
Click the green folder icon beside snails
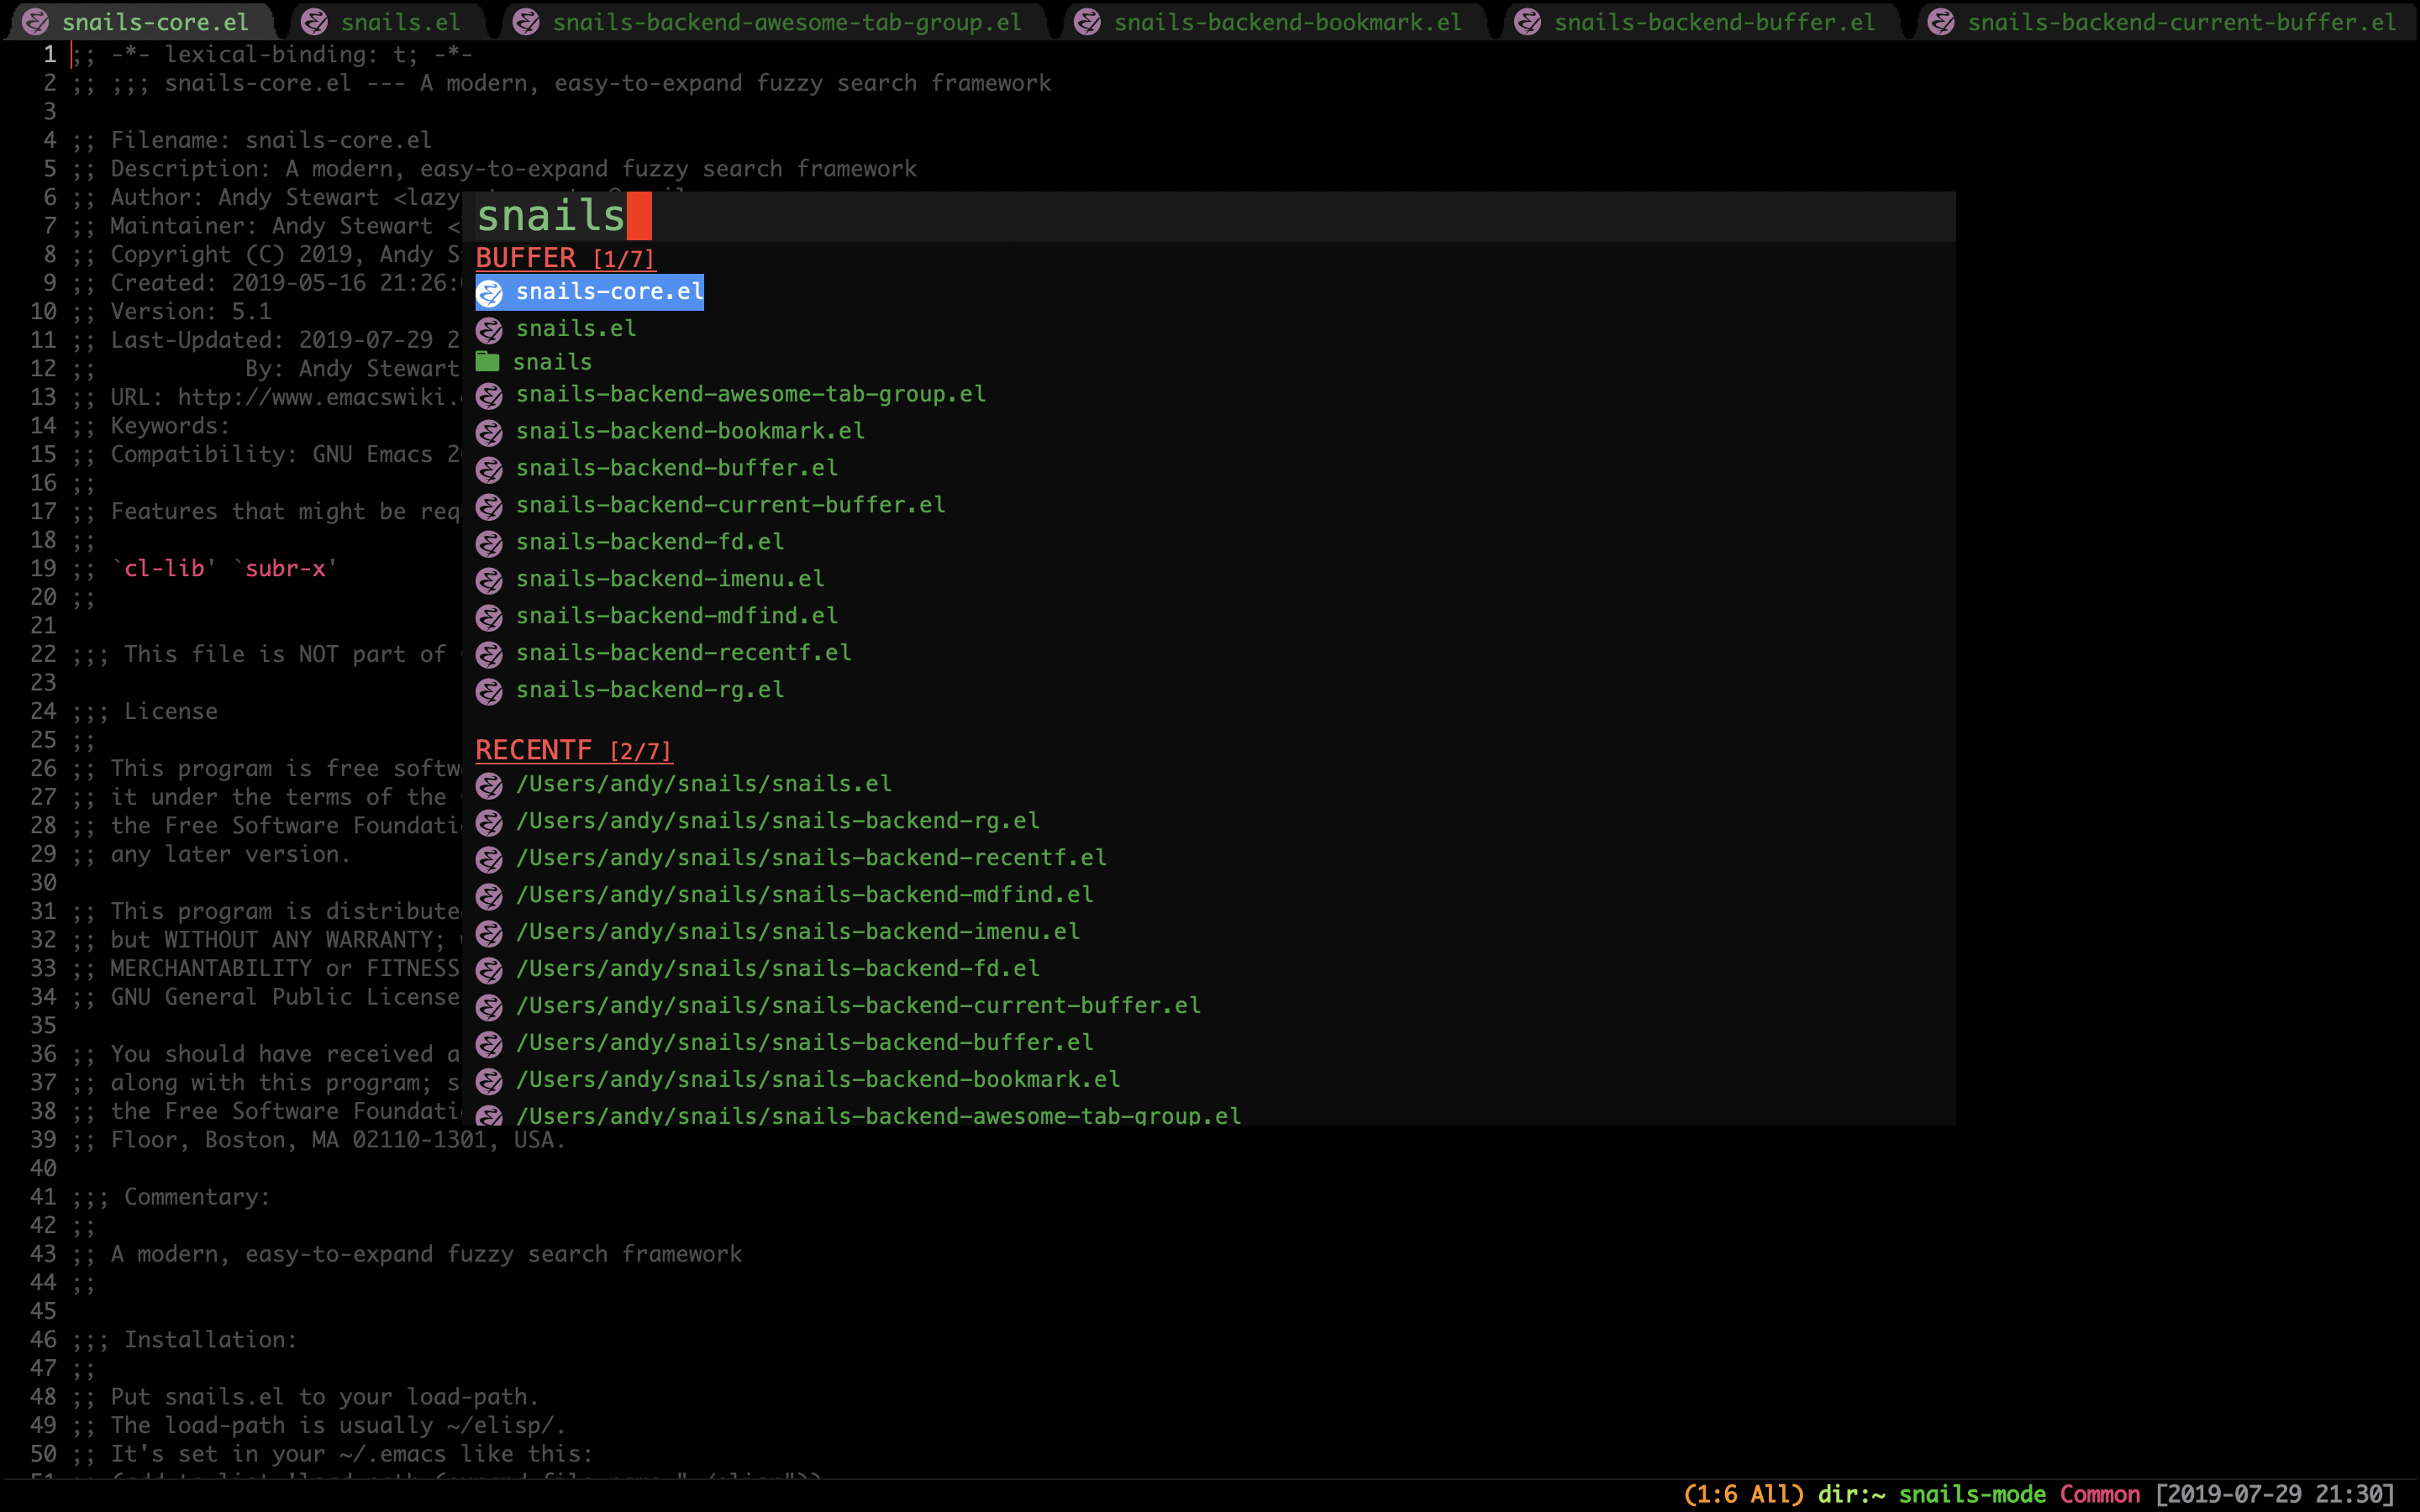tap(487, 361)
